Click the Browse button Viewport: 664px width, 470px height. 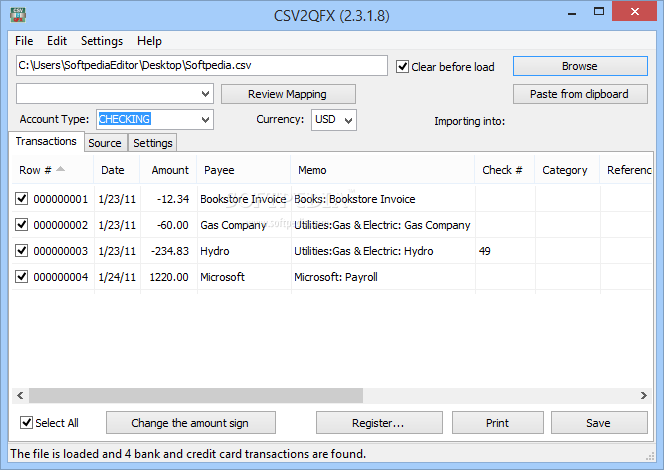(580, 66)
